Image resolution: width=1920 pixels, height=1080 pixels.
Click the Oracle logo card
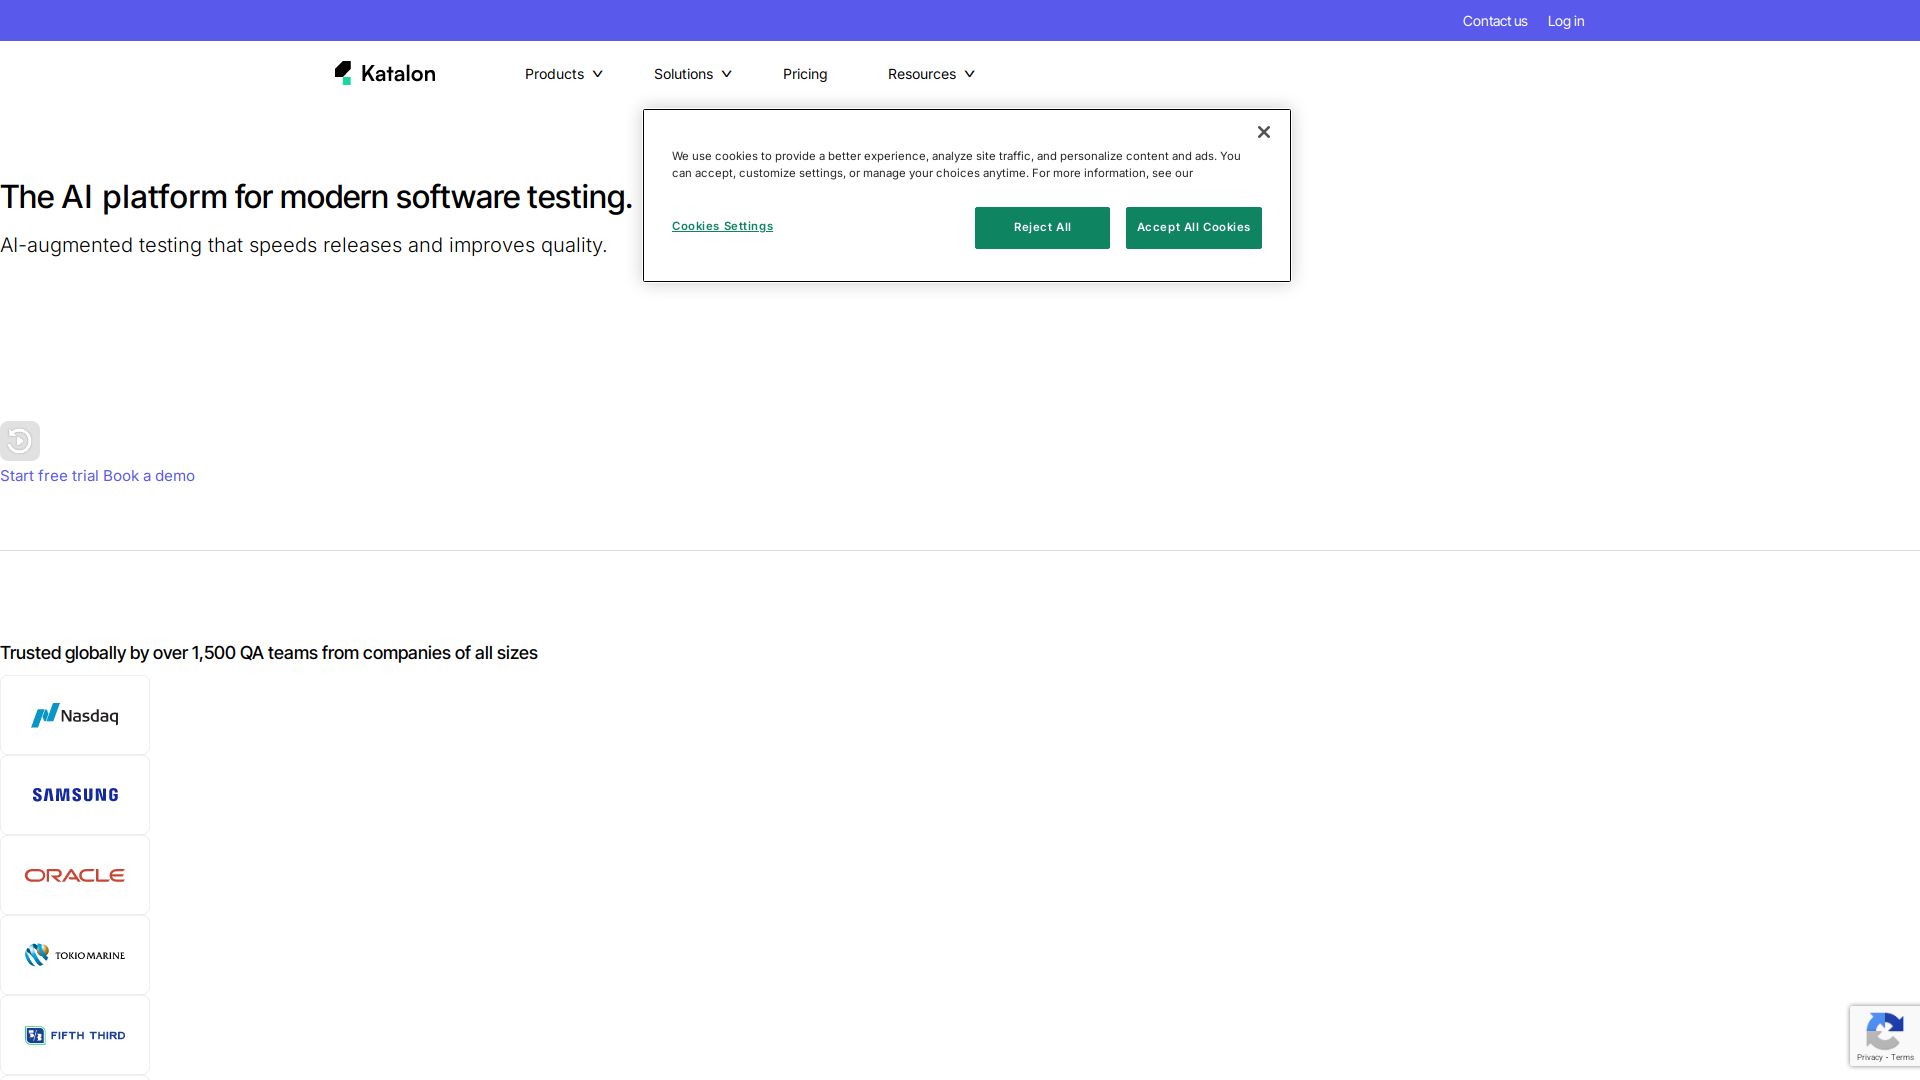75,875
